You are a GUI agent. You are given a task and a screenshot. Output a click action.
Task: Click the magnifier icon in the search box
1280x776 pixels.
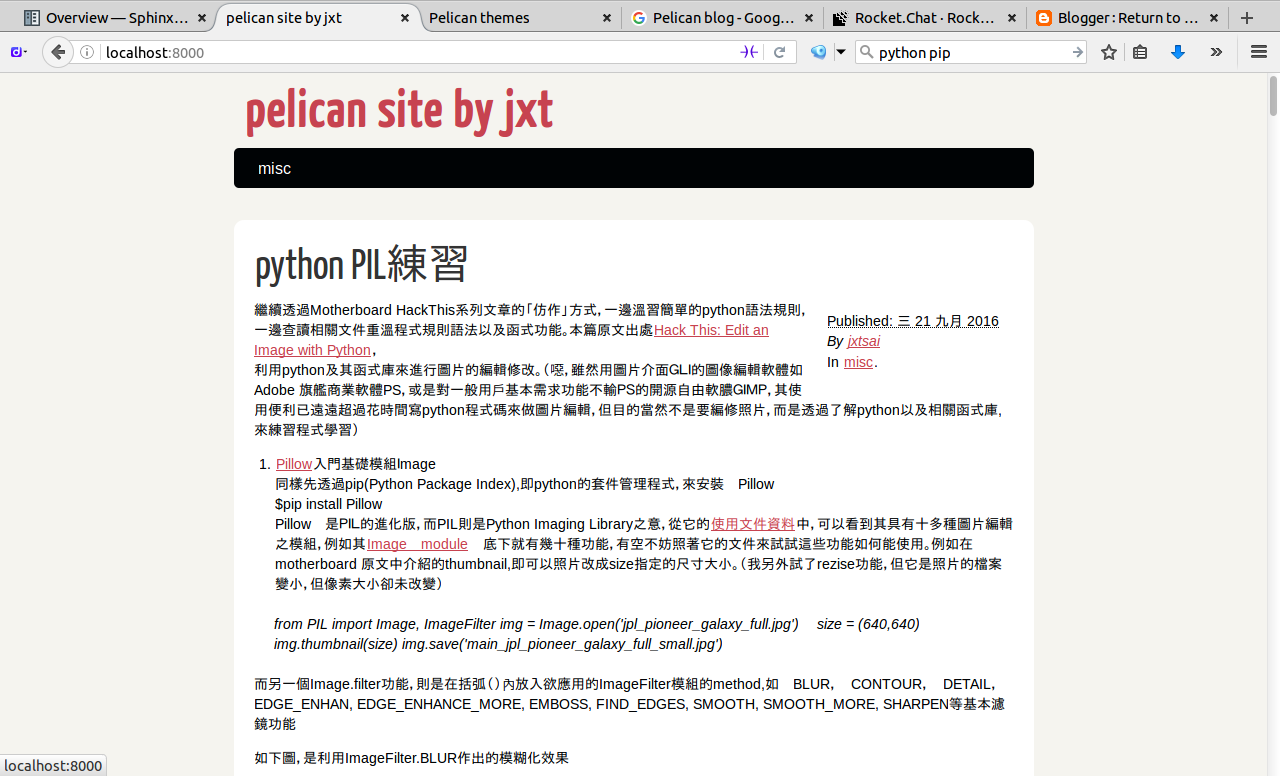867,52
